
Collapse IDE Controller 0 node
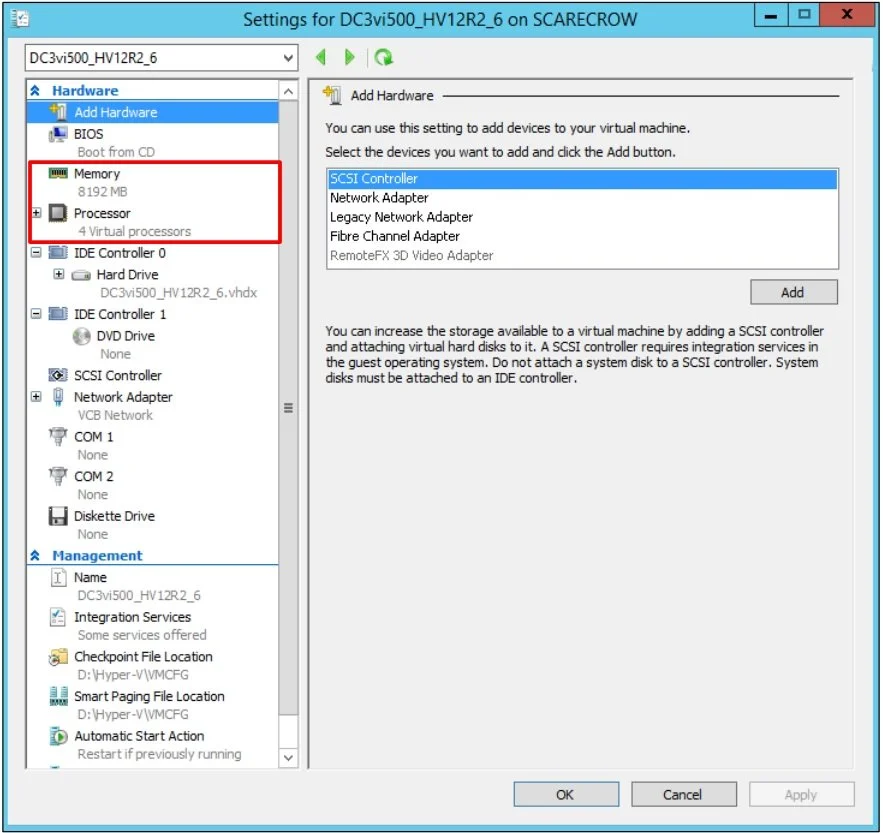point(36,253)
